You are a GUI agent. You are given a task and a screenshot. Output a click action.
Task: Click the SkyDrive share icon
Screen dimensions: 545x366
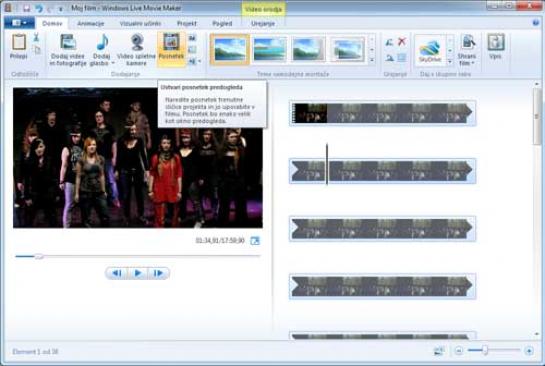430,51
